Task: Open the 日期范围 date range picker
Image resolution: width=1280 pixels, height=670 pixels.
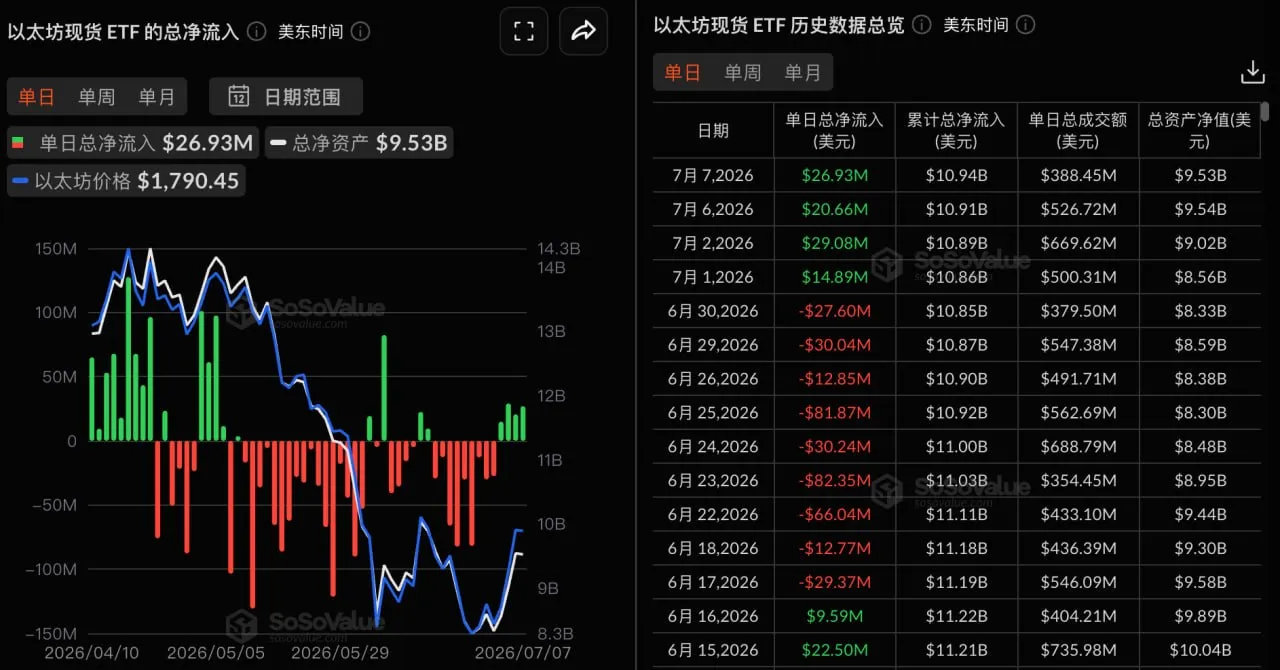Action: click(x=286, y=97)
